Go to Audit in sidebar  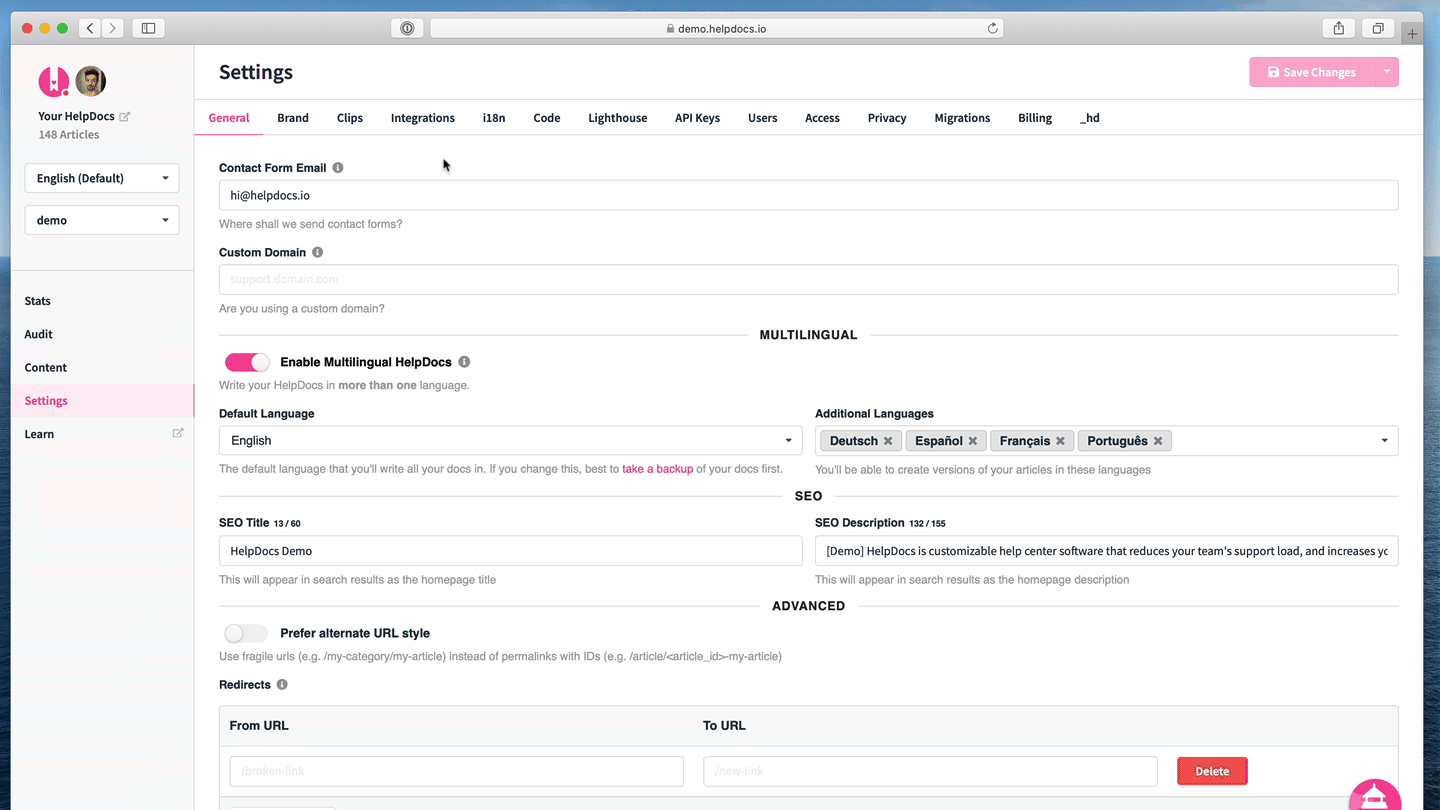coord(39,334)
